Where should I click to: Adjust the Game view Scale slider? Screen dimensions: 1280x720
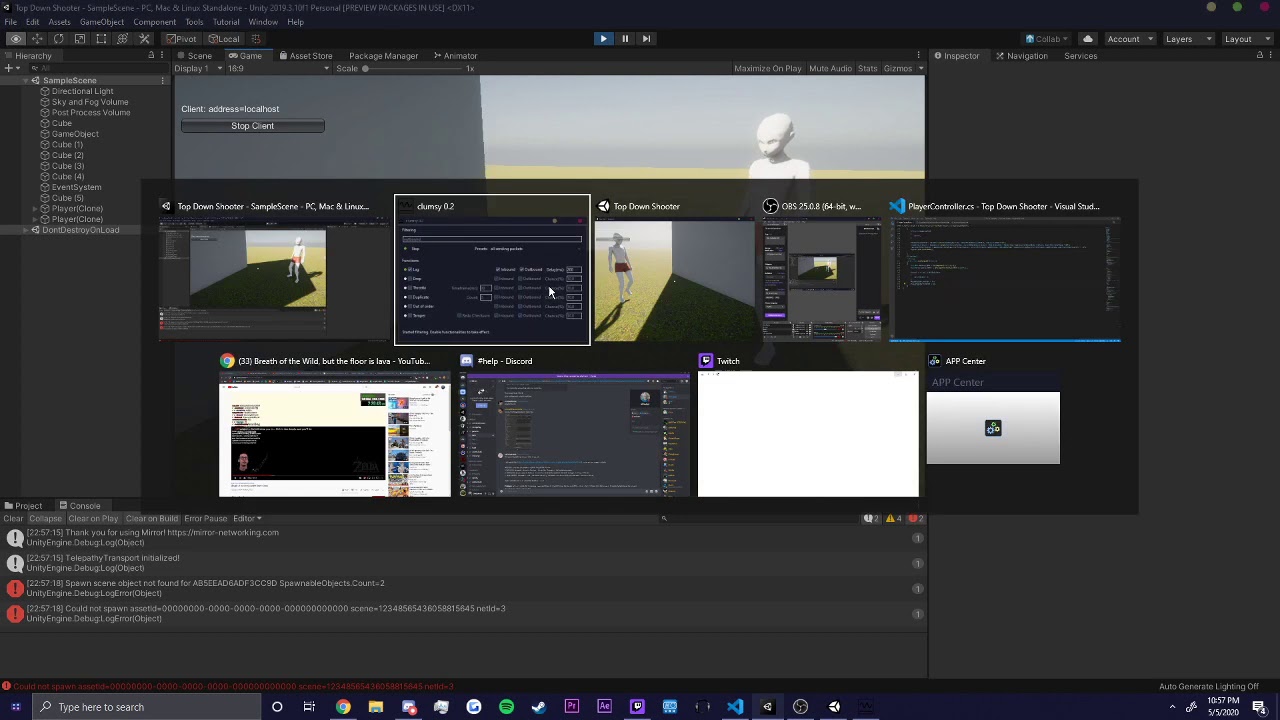pos(366,68)
